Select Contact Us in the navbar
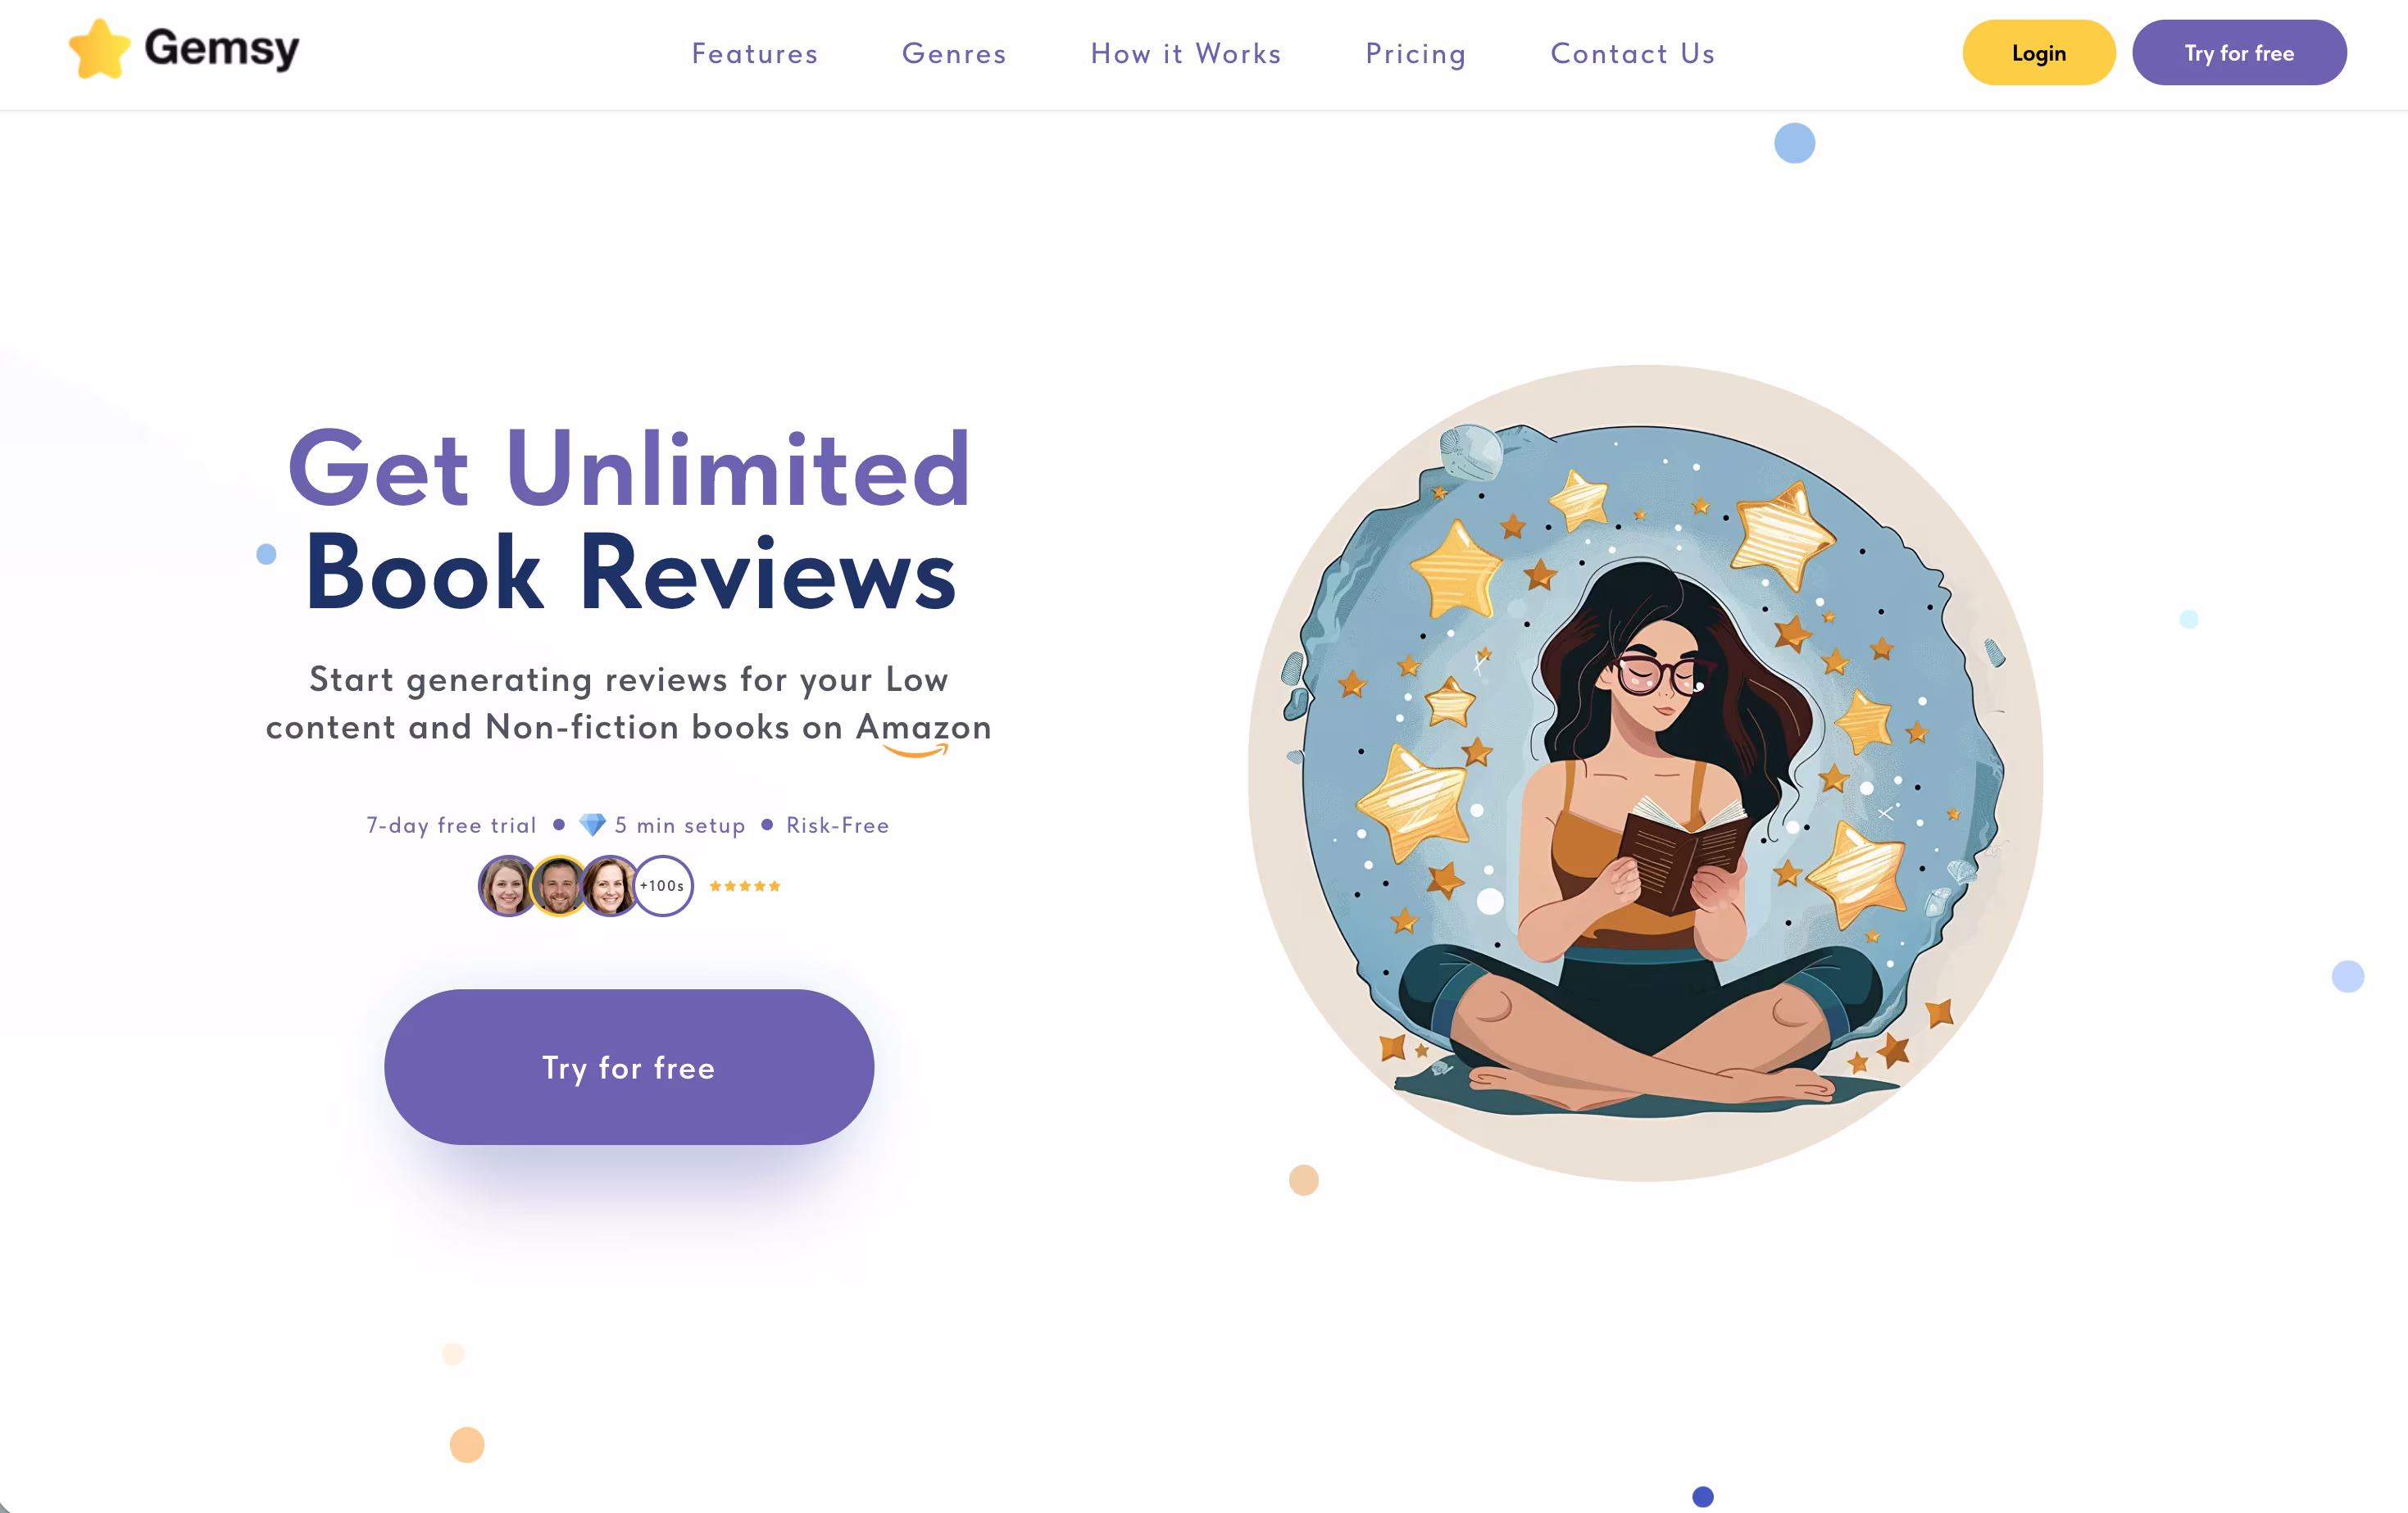This screenshot has width=2408, height=1513. pos(1633,54)
